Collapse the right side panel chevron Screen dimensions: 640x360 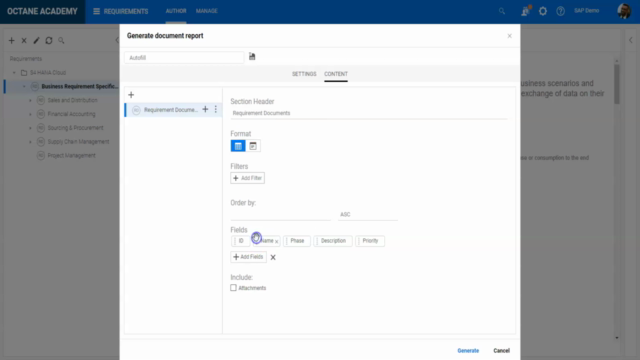point(631,40)
